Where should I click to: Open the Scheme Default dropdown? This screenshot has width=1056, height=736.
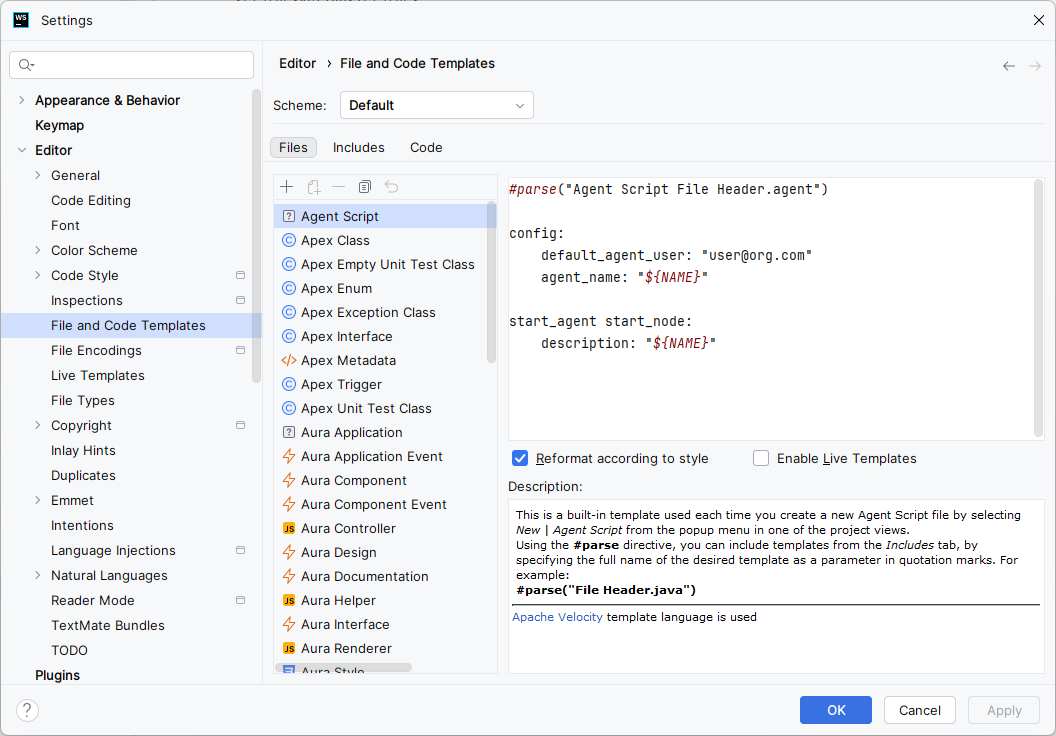pos(436,106)
